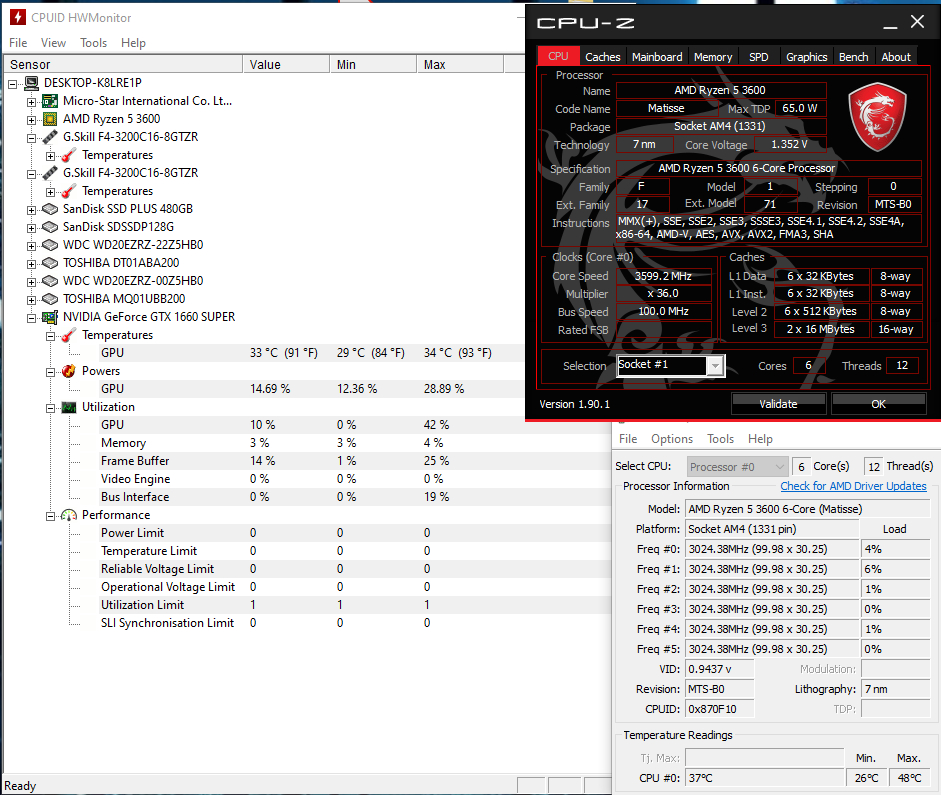The image size is (941, 795).
Task: Click the thermometer icon under the NVIDIA GPU
Action: 69,335
